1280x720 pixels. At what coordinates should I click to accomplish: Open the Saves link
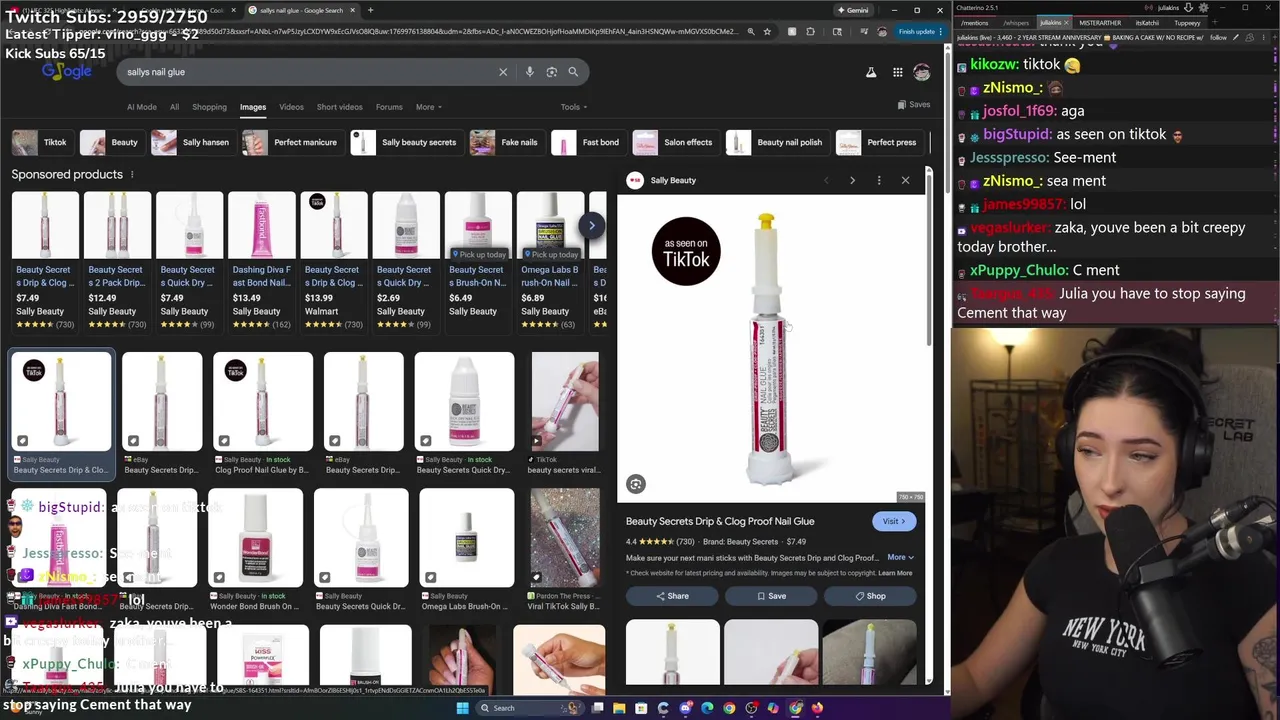click(914, 104)
